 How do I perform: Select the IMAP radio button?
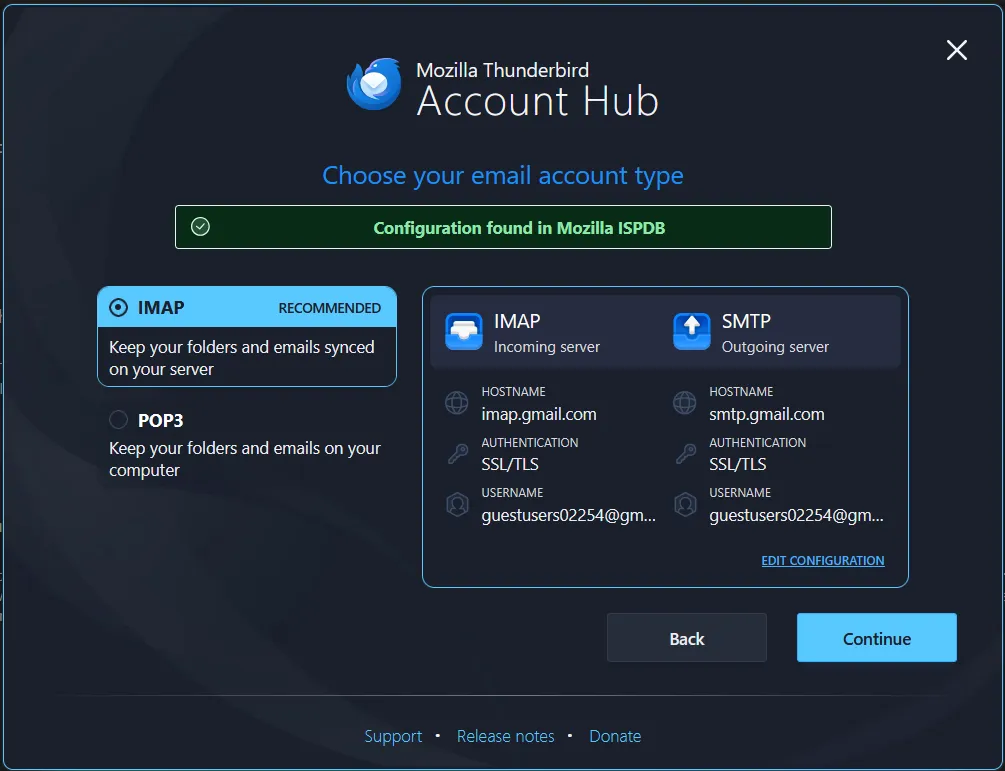[x=119, y=308]
